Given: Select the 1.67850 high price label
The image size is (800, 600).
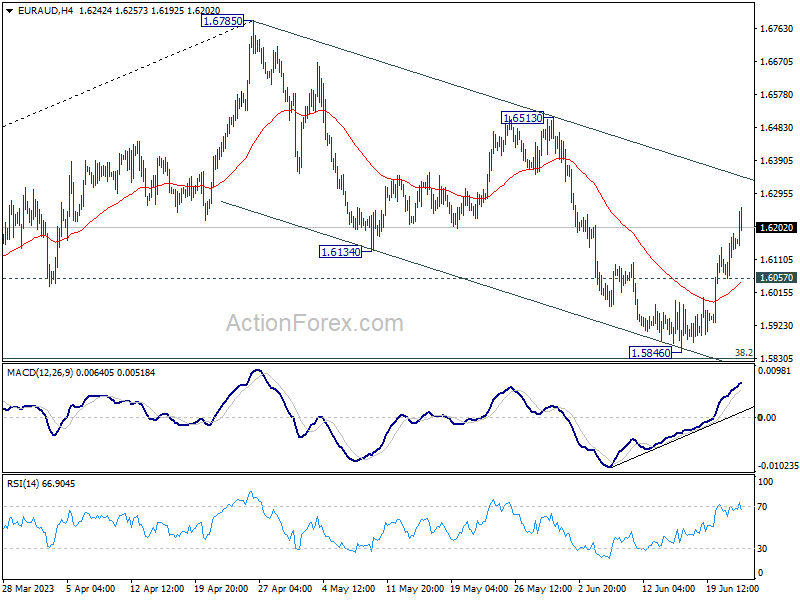Looking at the screenshot, I should point(222,21).
